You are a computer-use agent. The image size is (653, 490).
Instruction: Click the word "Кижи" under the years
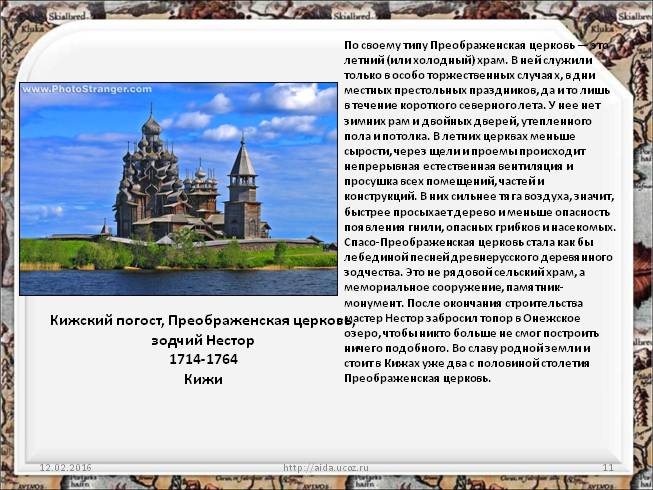202,379
